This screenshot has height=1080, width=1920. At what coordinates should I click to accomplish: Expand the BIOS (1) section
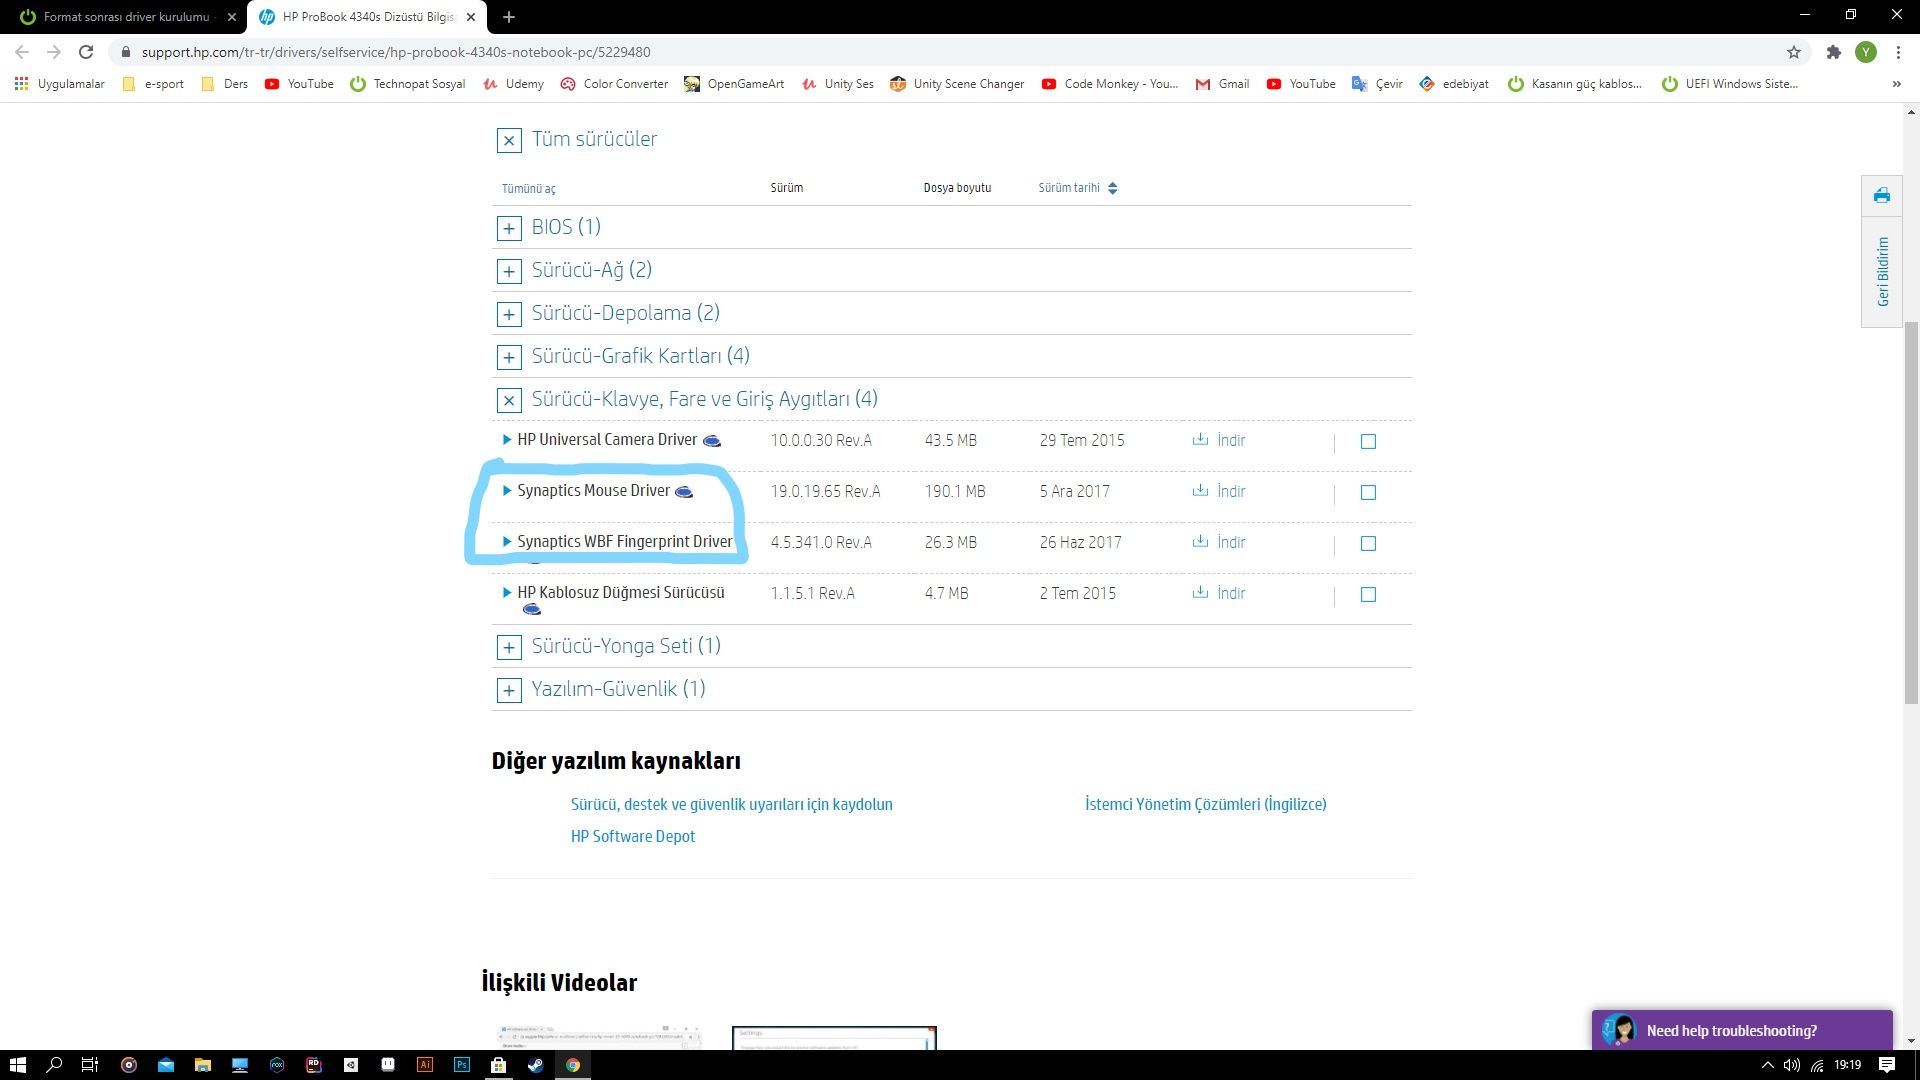click(509, 228)
